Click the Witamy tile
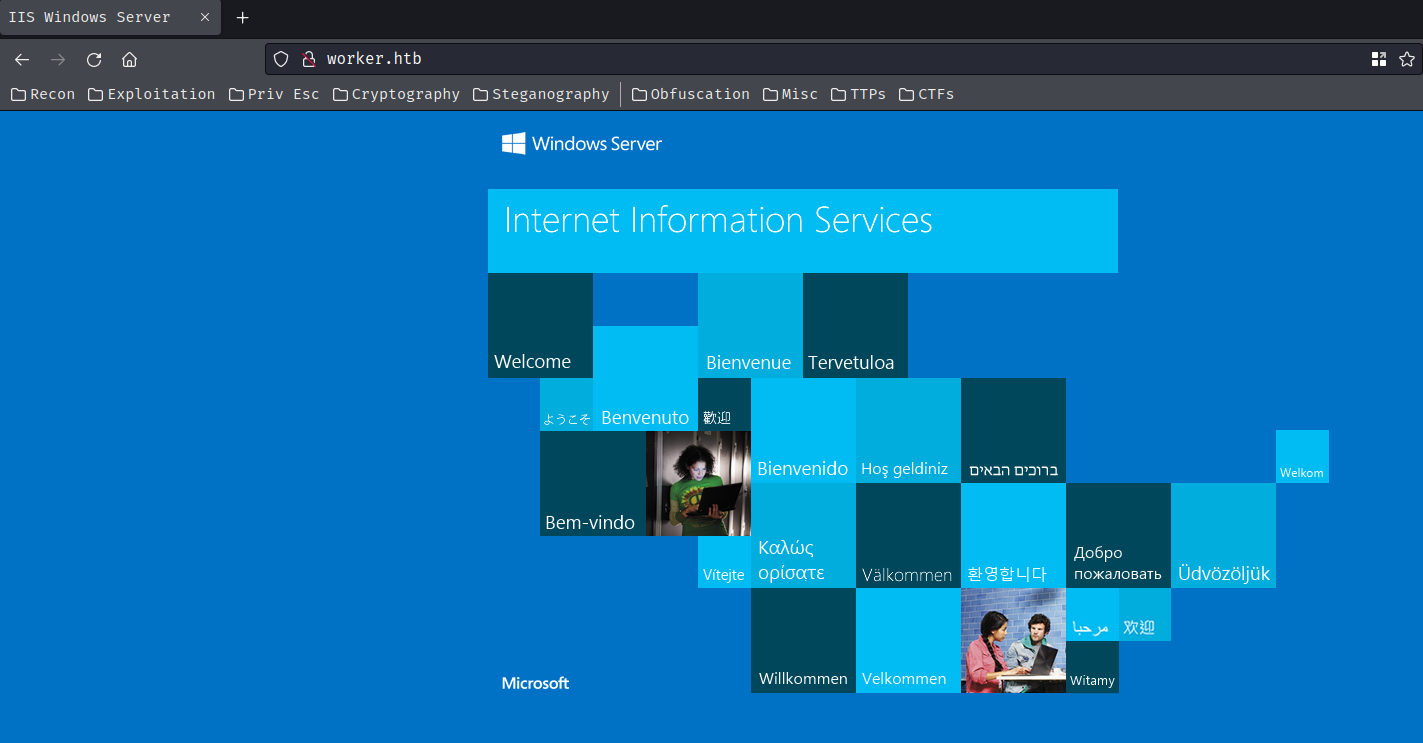1423x743 pixels. (x=1092, y=667)
